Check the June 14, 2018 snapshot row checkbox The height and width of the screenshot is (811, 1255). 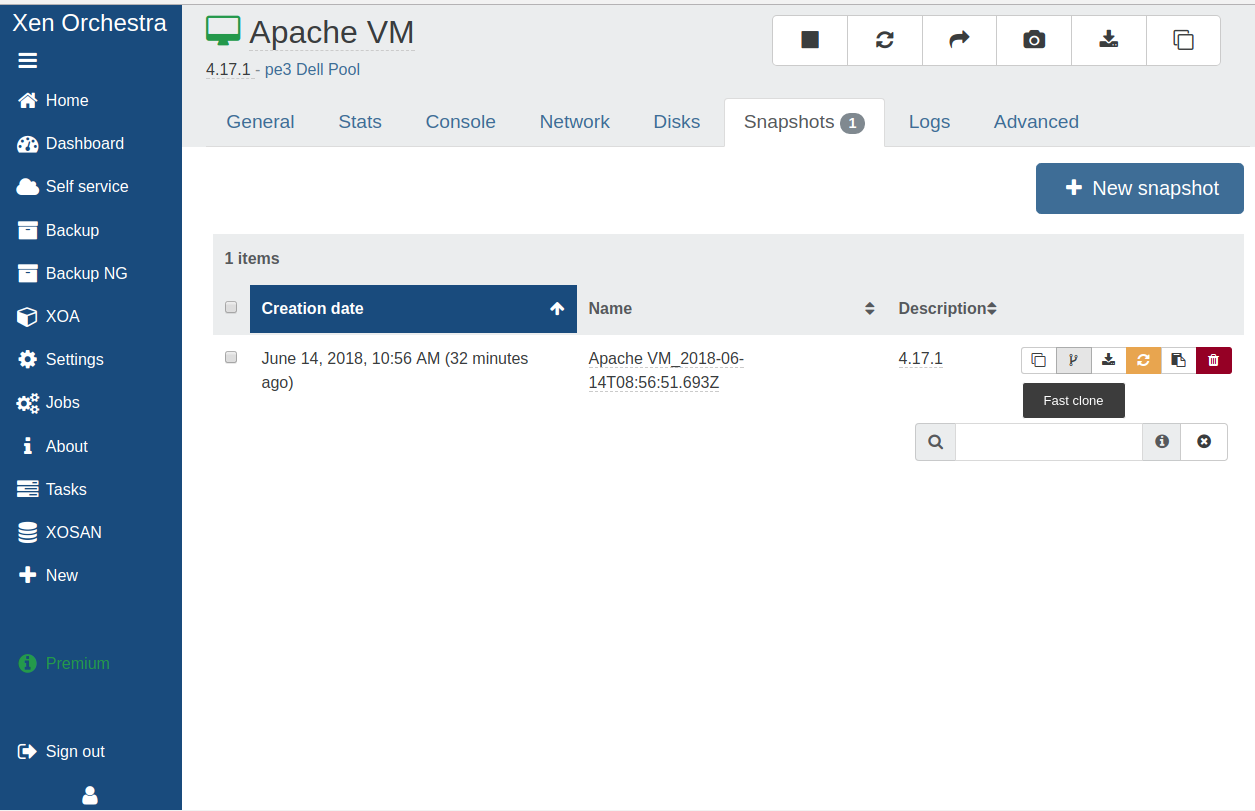pyautogui.click(x=231, y=357)
